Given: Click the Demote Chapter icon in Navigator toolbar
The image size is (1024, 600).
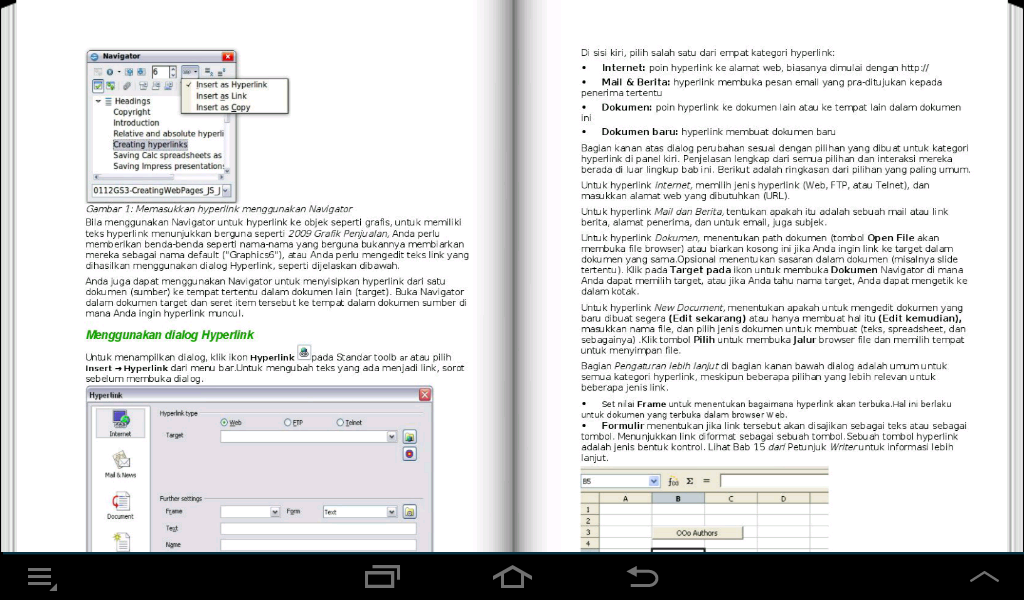Looking at the screenshot, I should 221,72.
